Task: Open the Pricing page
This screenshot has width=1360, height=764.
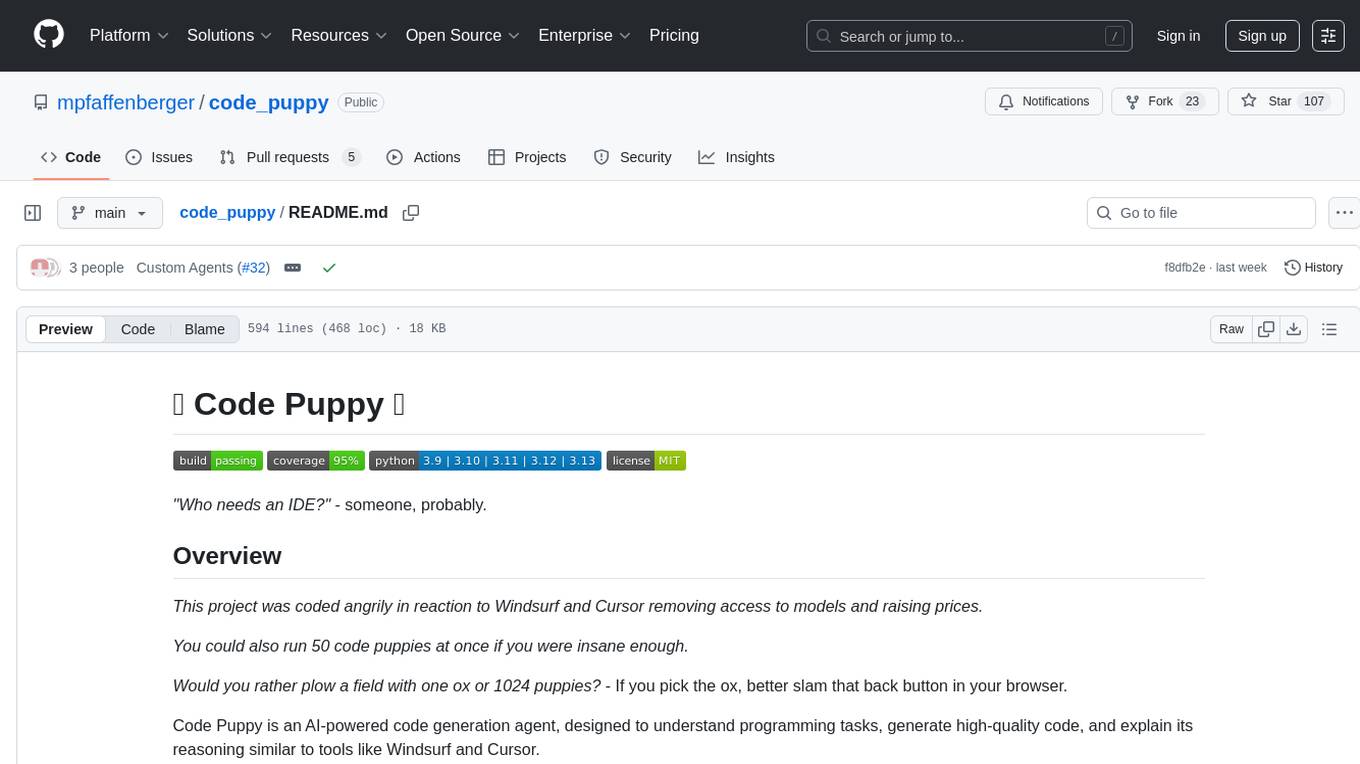Action: [x=674, y=35]
